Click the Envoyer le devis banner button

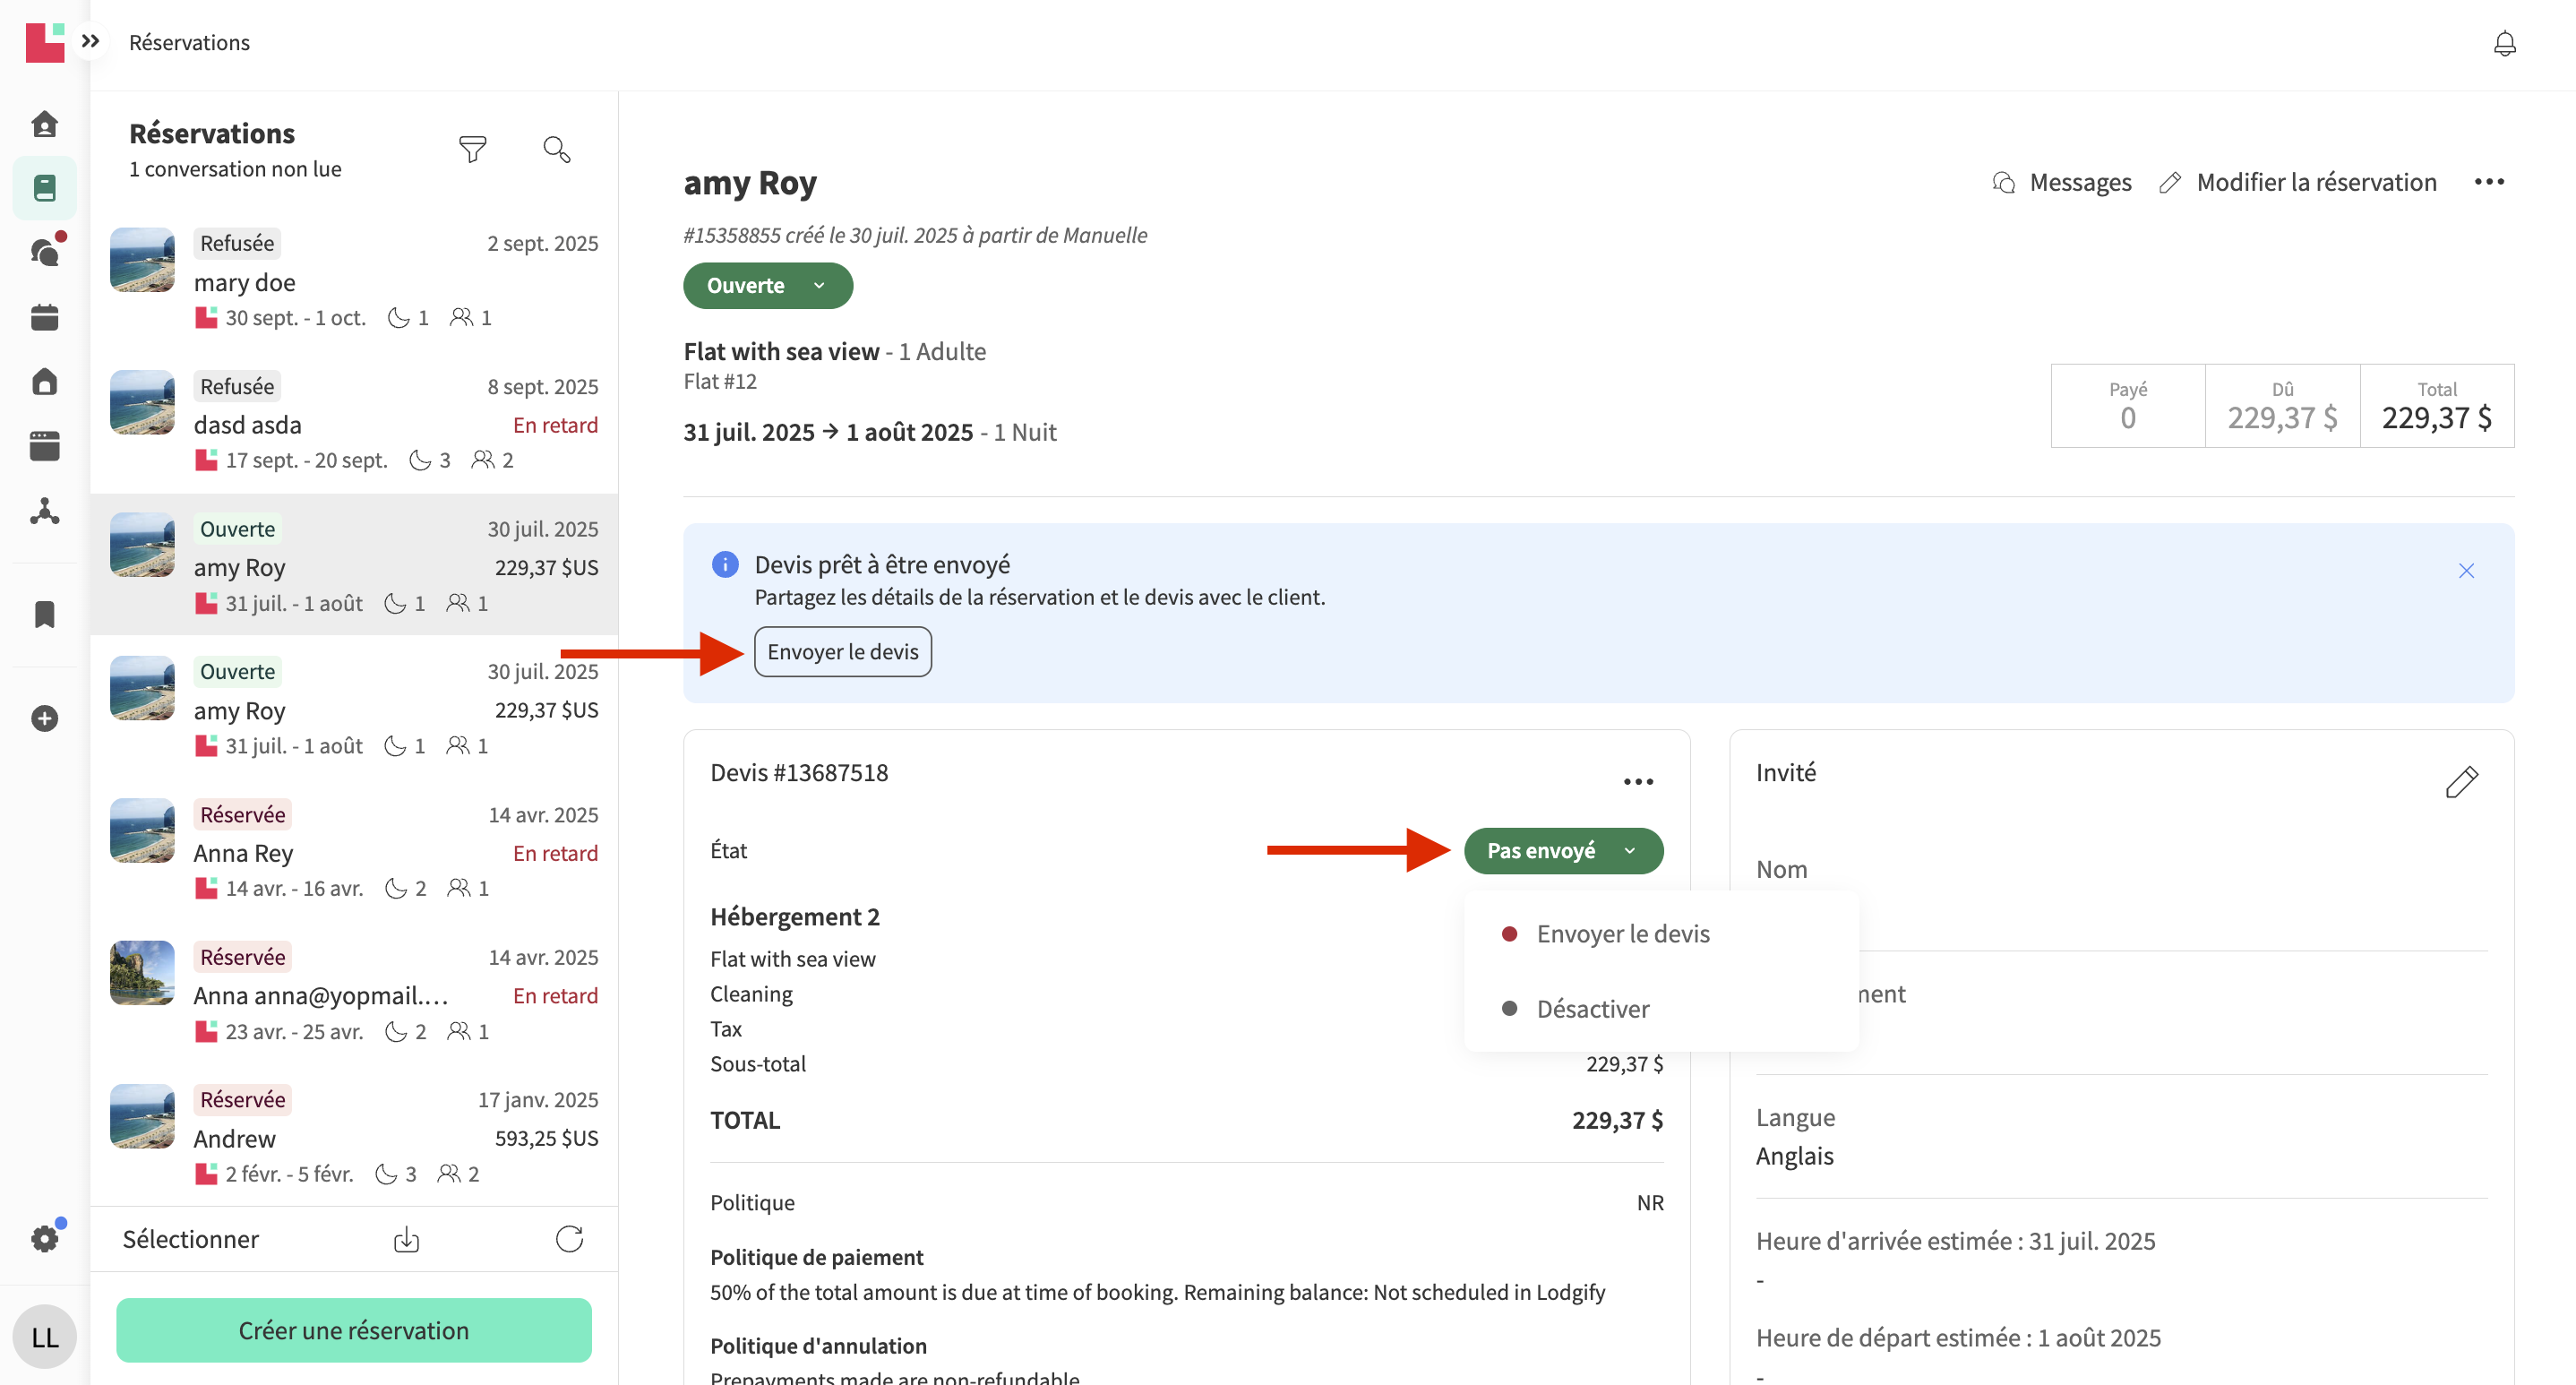[842, 652]
